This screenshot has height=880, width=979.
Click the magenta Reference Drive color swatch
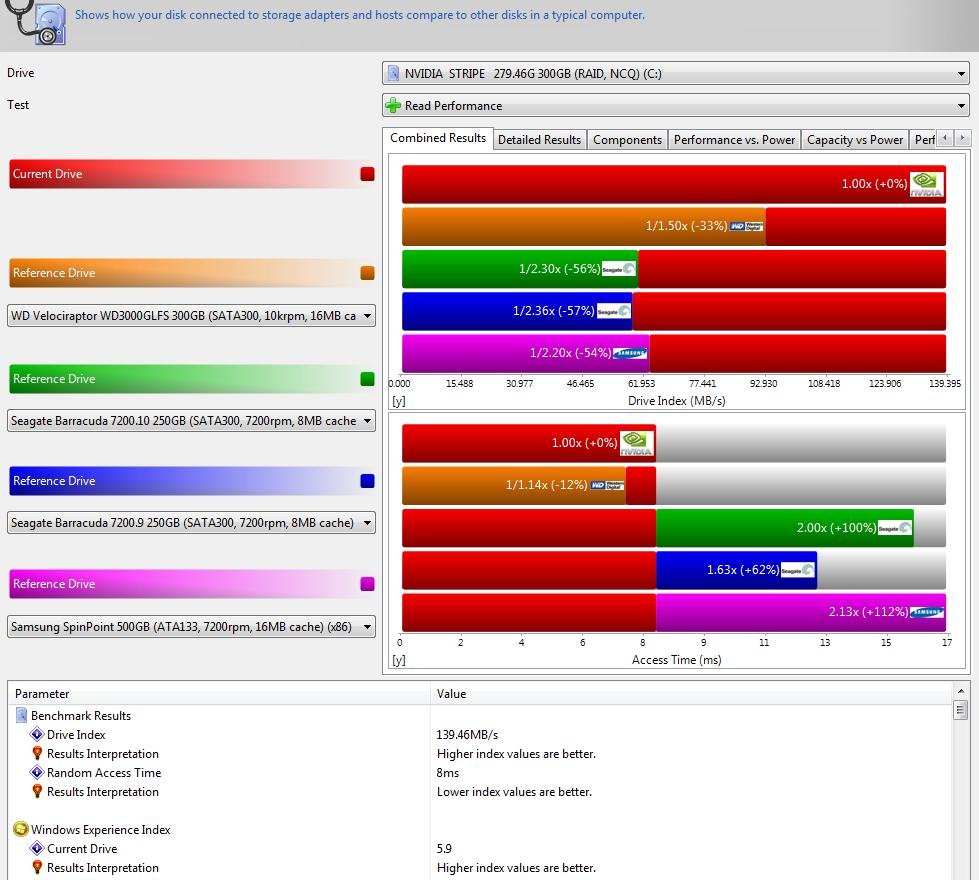click(x=368, y=584)
